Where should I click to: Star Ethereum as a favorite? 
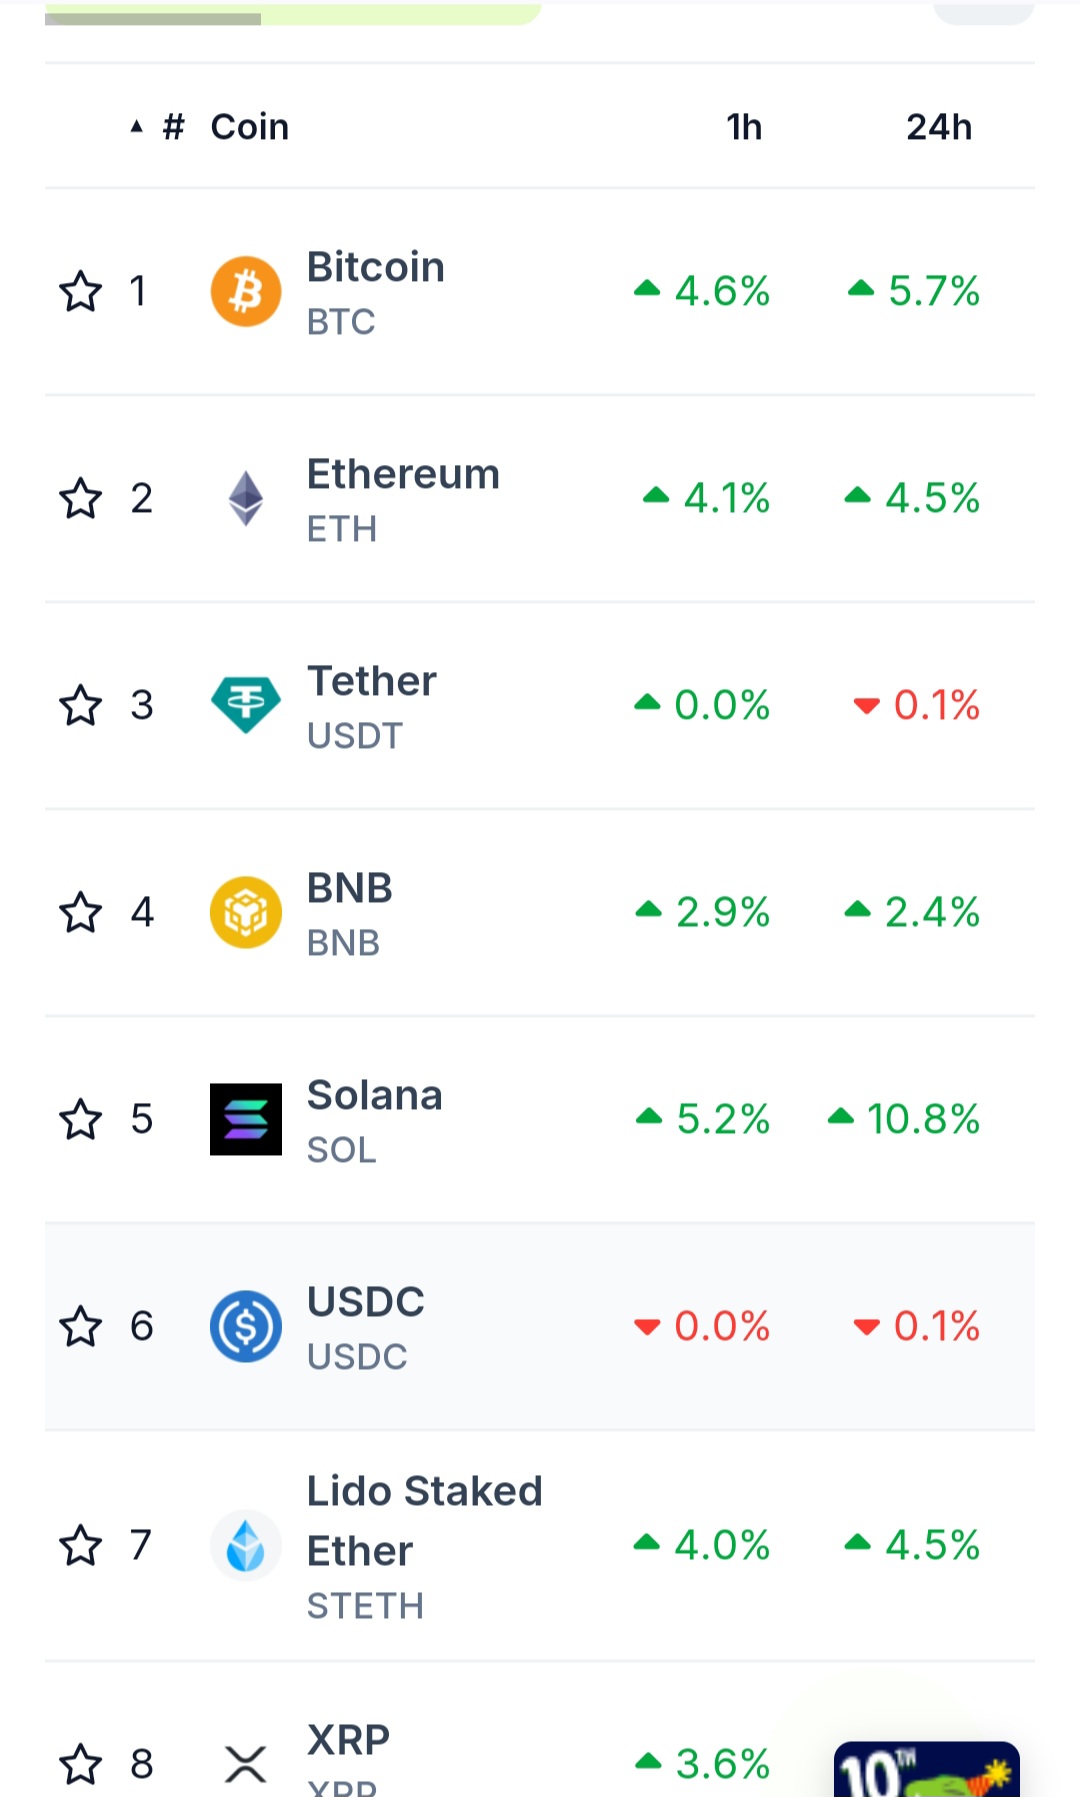pos(81,498)
